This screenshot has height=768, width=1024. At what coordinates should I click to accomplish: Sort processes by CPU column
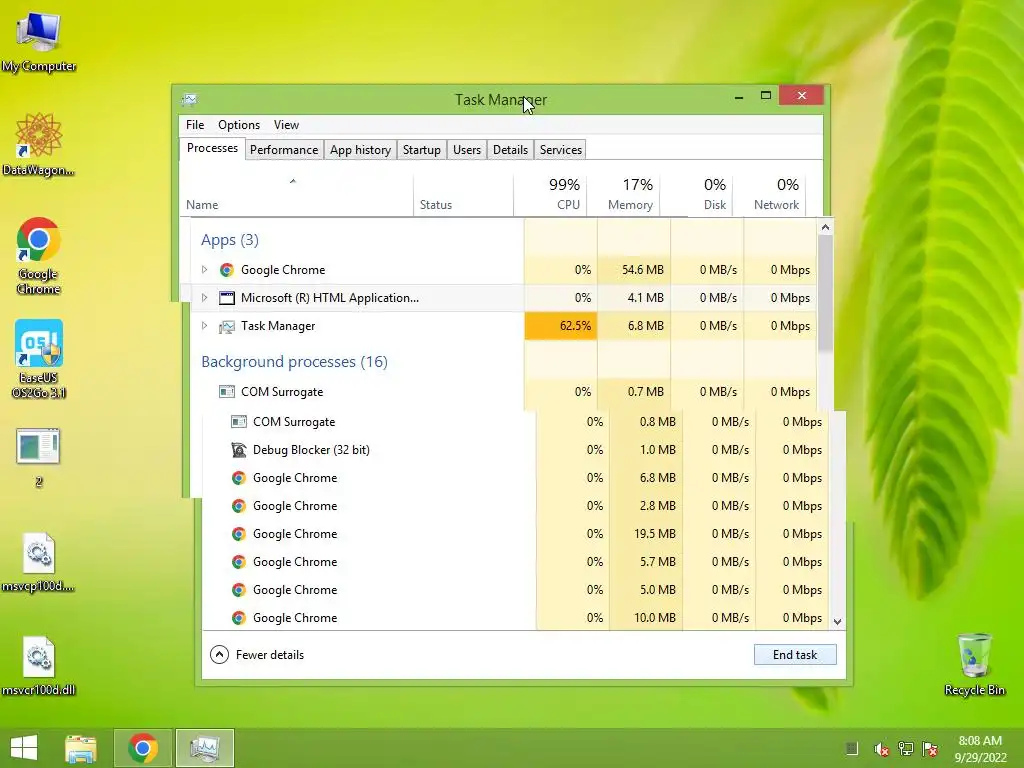[551, 195]
